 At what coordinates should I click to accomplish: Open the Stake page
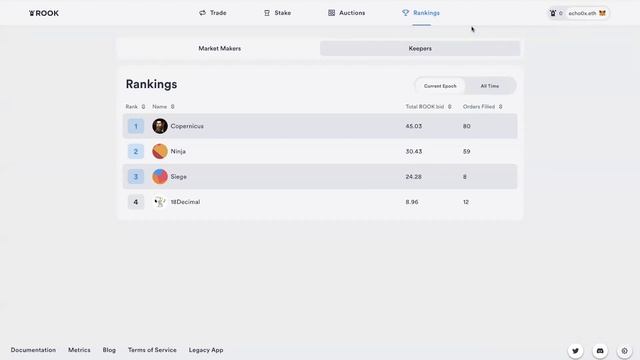point(278,13)
